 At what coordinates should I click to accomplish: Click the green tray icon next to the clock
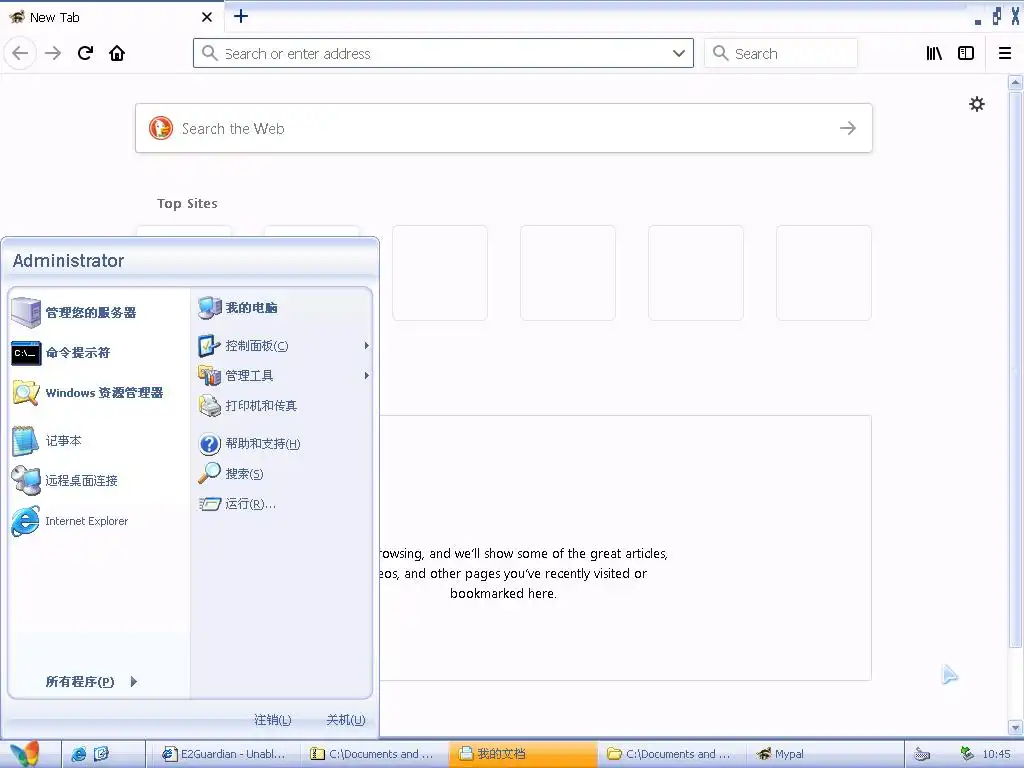967,754
